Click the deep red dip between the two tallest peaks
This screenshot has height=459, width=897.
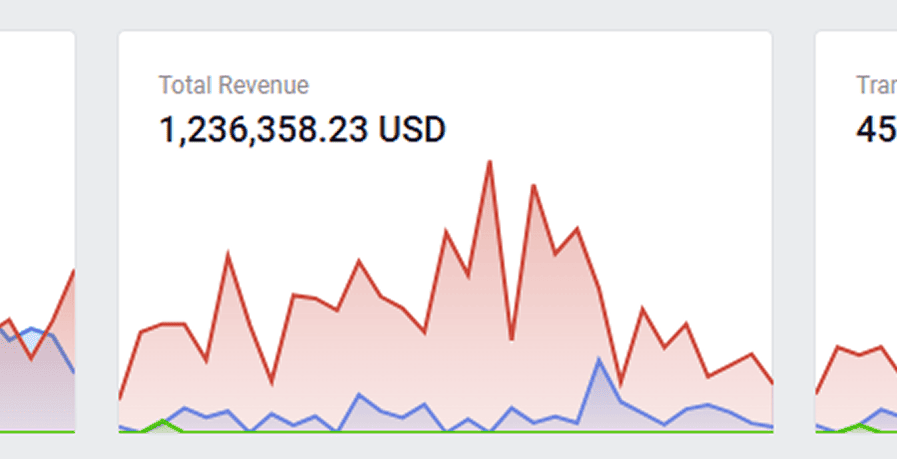click(x=512, y=338)
